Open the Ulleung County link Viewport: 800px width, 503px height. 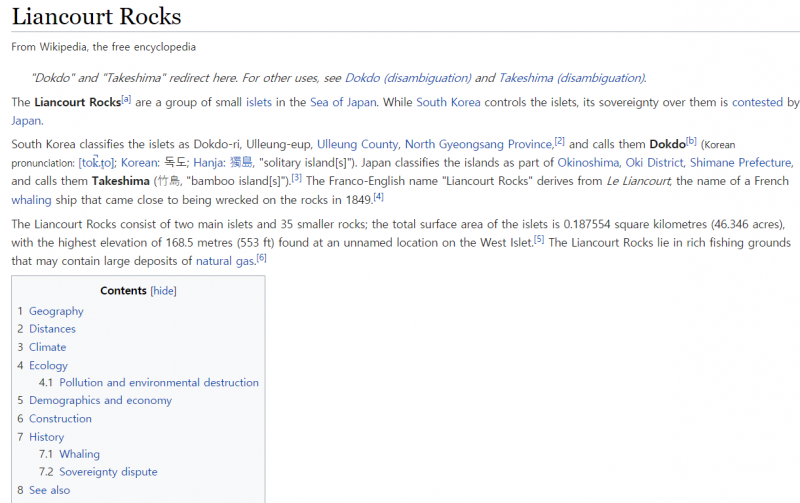[x=357, y=144]
